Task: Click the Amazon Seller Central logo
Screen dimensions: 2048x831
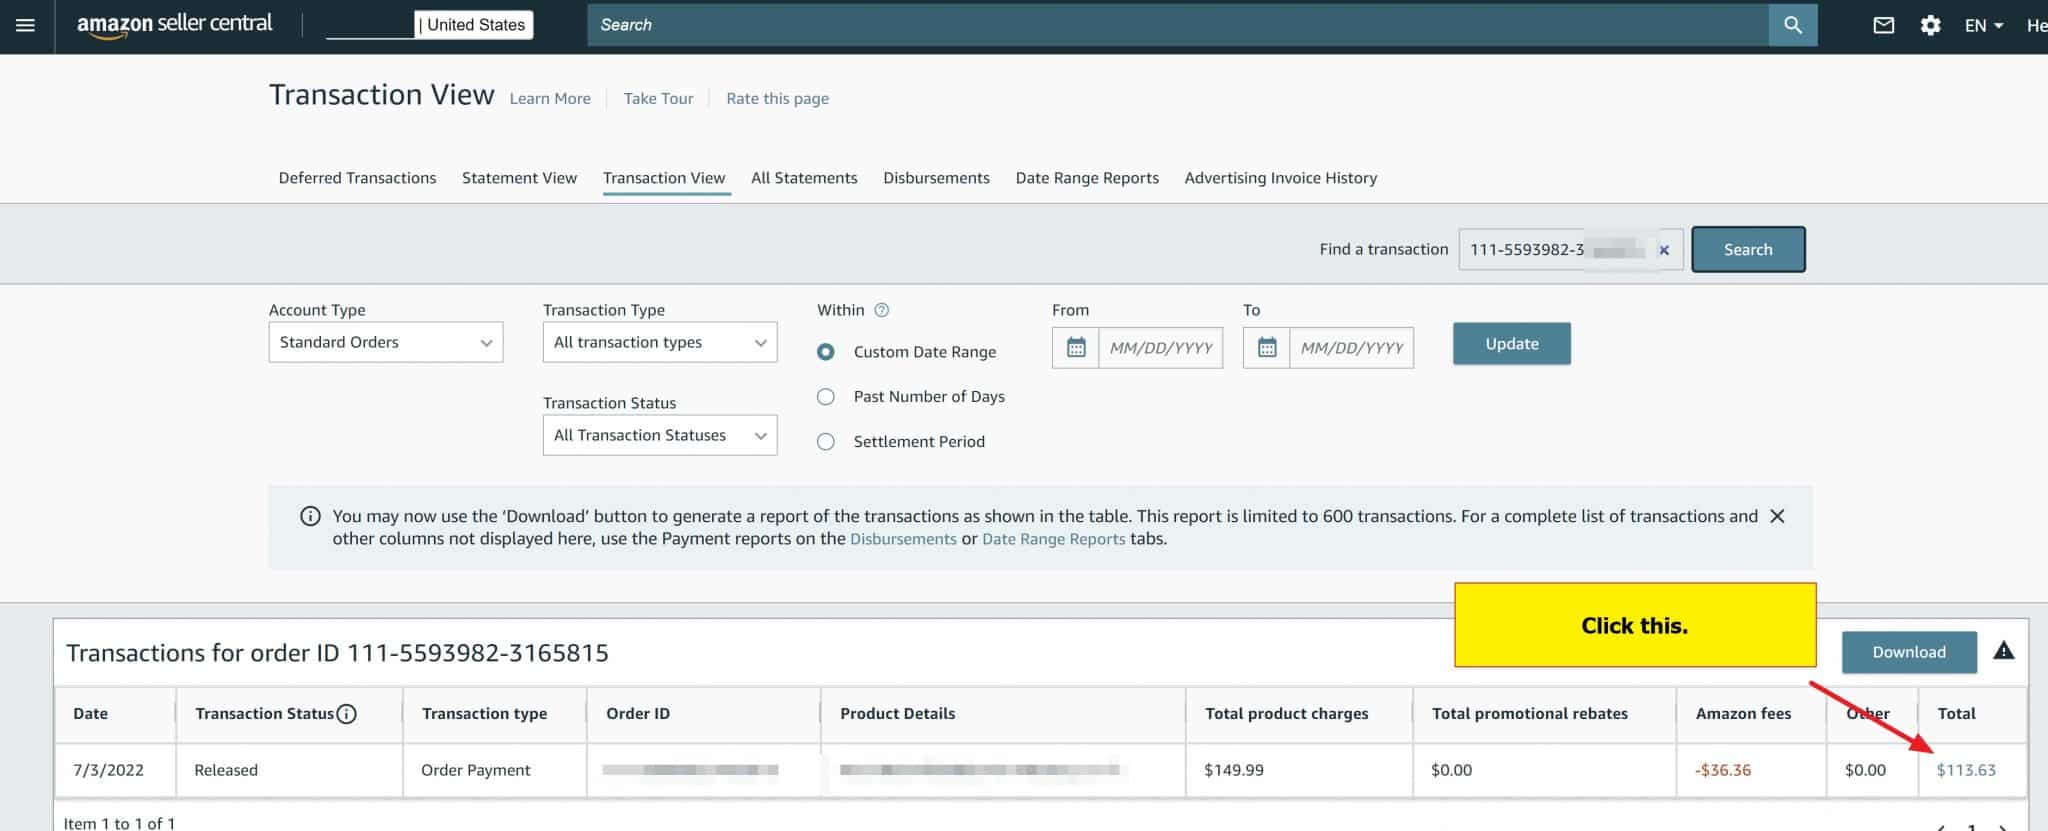Action: click(174, 25)
